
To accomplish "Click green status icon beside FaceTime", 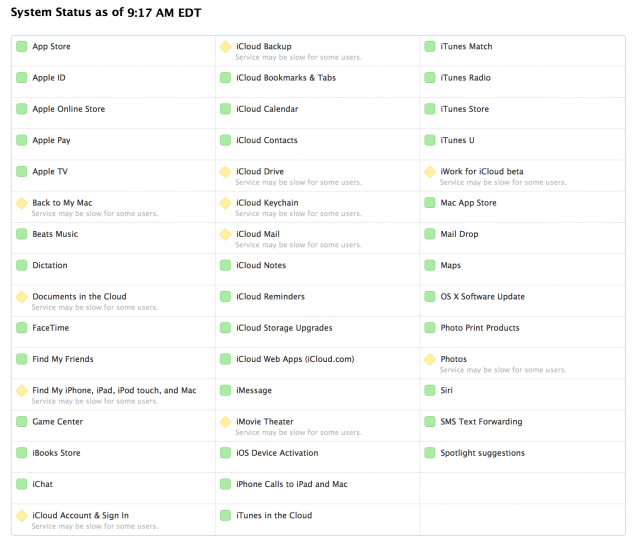I will pos(22,328).
